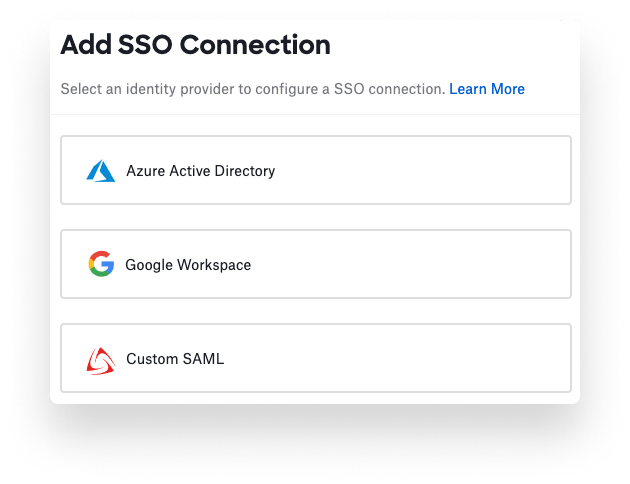The height and width of the screenshot is (484, 630).
Task: Click the 'Azure Active Directory' text label
Action: point(200,171)
